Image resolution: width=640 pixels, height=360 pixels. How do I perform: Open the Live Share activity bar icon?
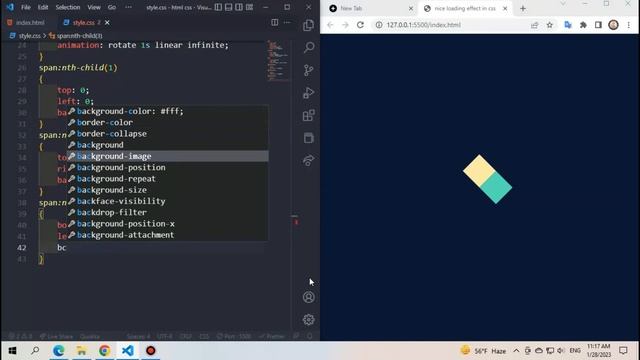pos(309,160)
